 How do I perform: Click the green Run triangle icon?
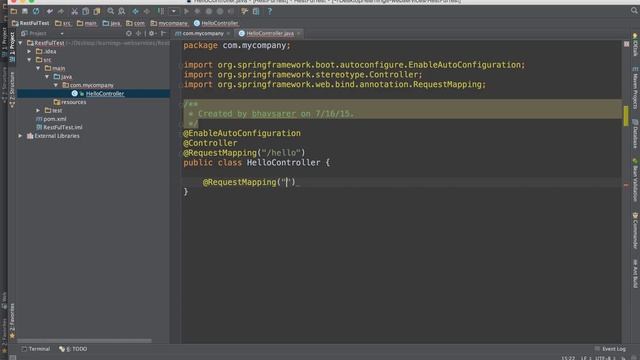tap(187, 11)
